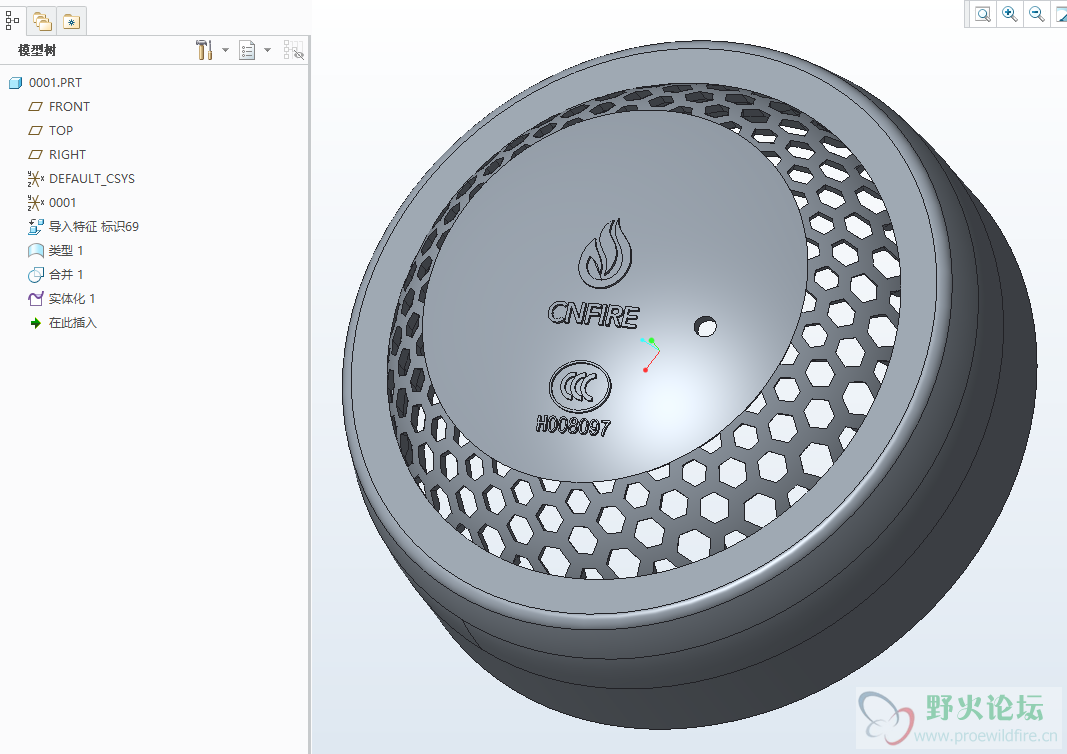The width and height of the screenshot is (1067, 754).
Task: Click the CCC mark on the model
Action: coord(580,387)
